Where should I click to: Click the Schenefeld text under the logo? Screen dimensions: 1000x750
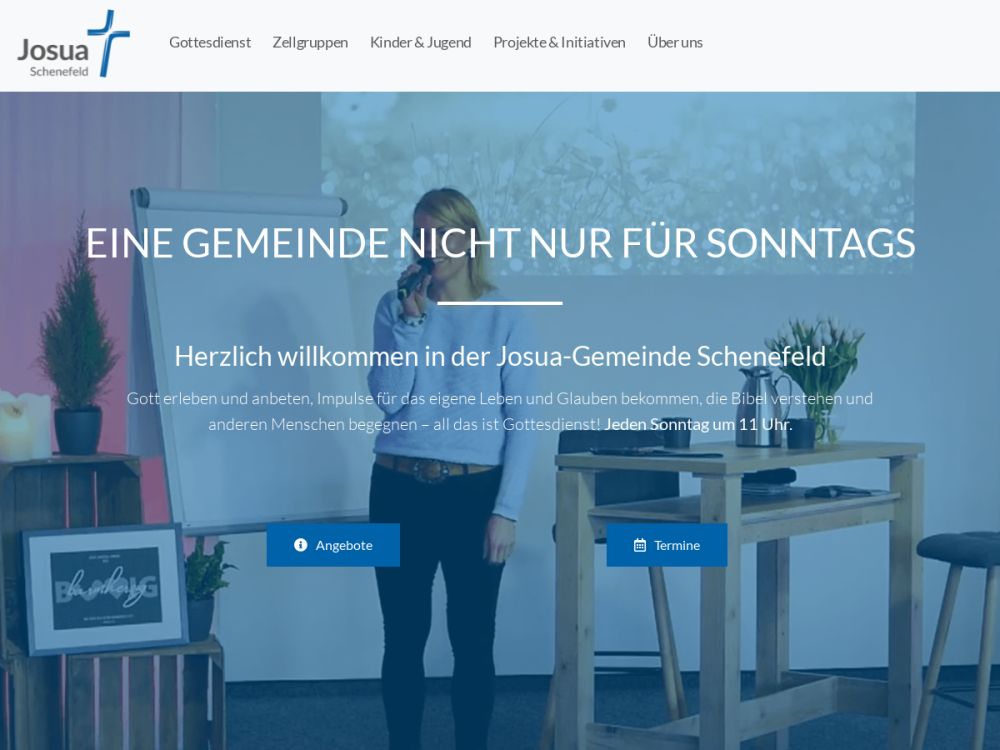click(59, 71)
